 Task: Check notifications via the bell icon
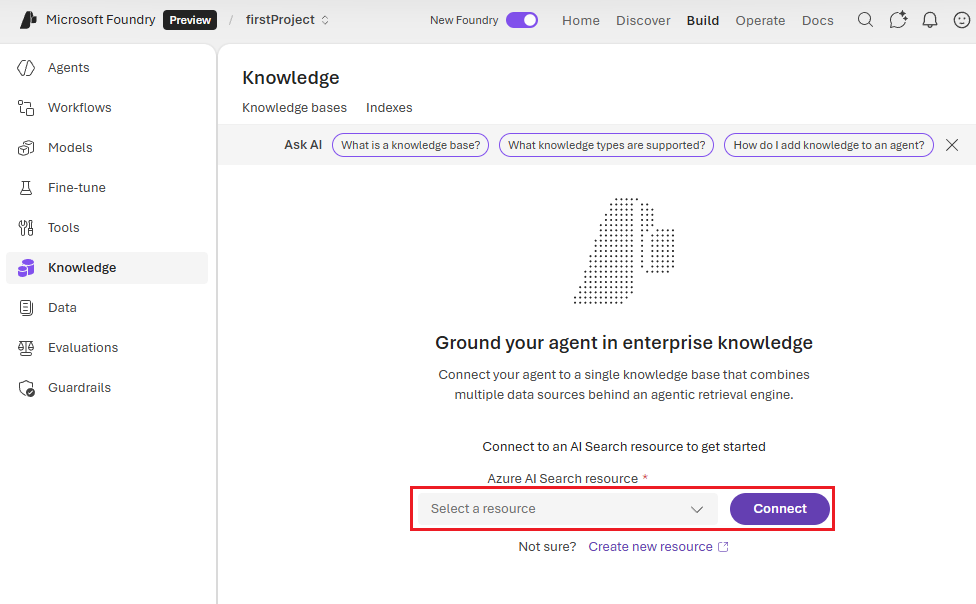tap(929, 19)
